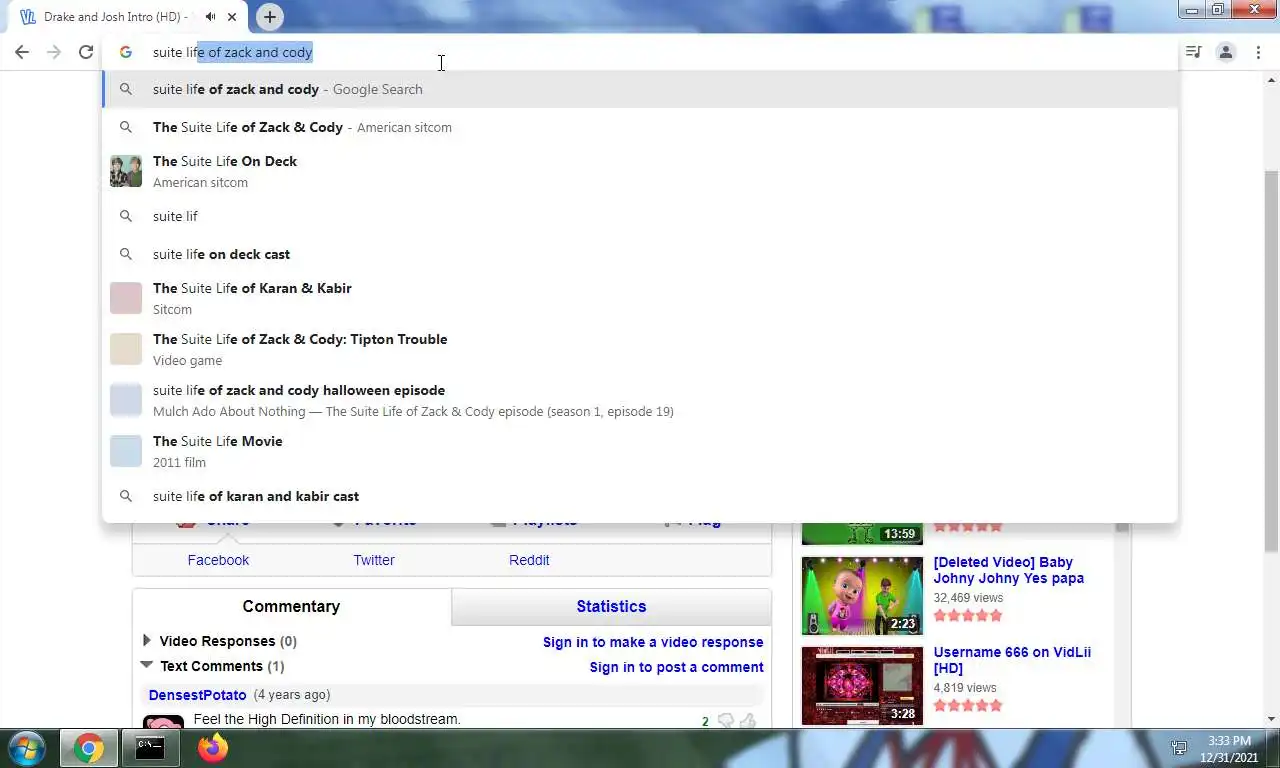Select 'Tipton Trouble' video game suggestion
The width and height of the screenshot is (1280, 768).
640,349
